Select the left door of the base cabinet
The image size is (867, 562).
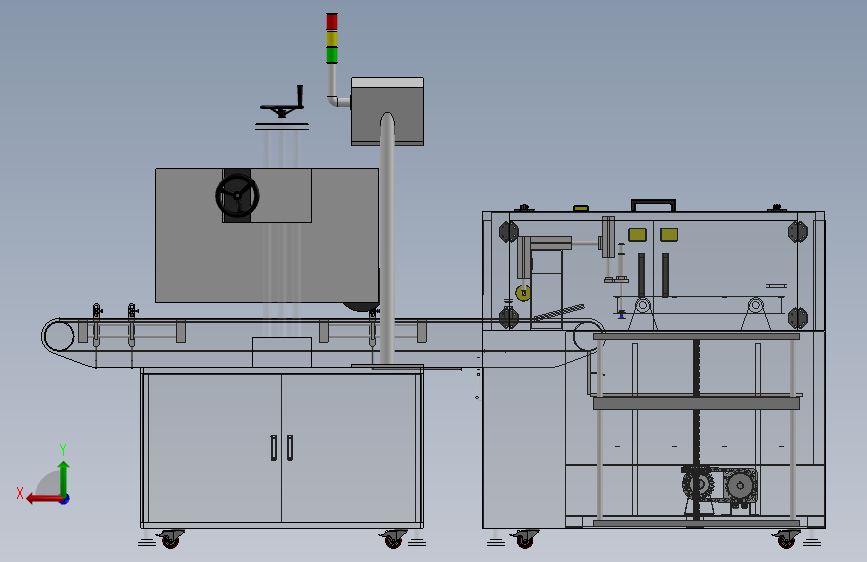point(215,449)
